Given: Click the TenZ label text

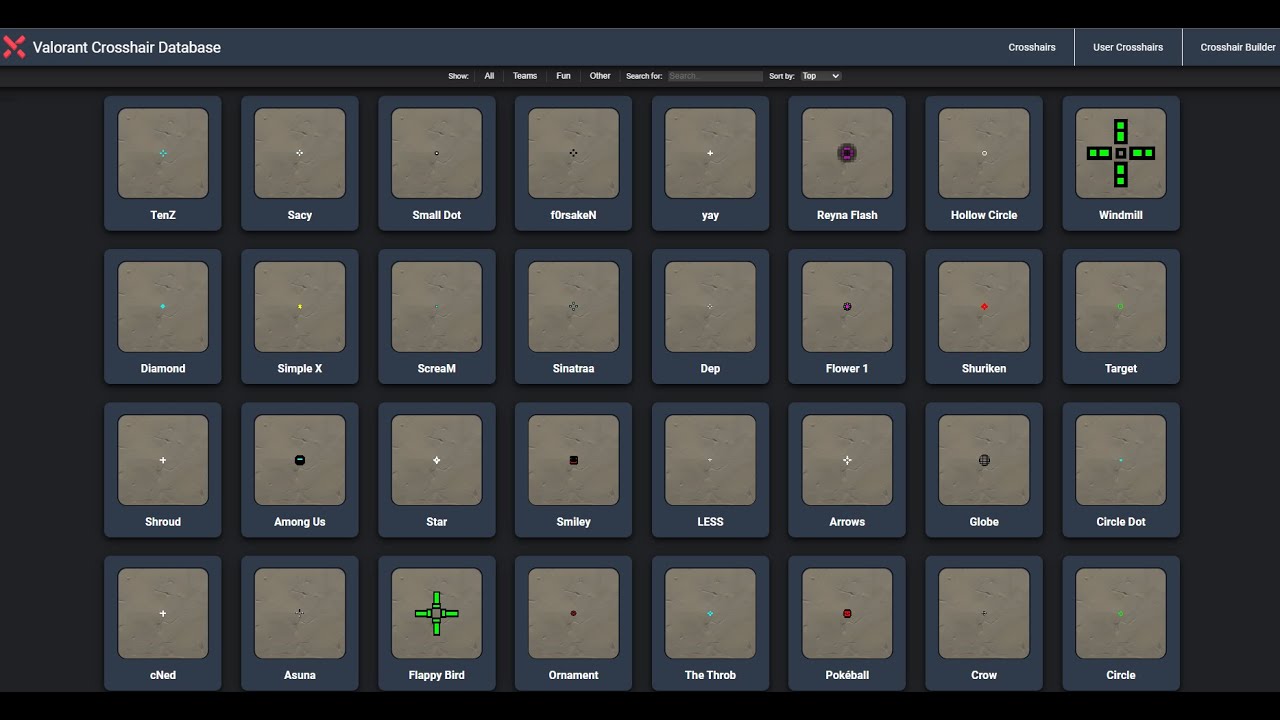Looking at the screenshot, I should coord(163,215).
